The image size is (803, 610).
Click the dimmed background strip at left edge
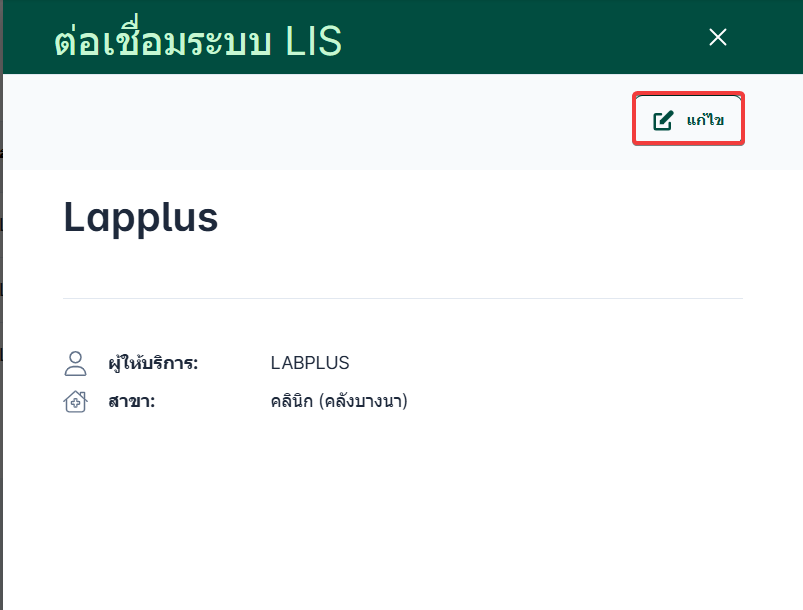tap(1, 300)
